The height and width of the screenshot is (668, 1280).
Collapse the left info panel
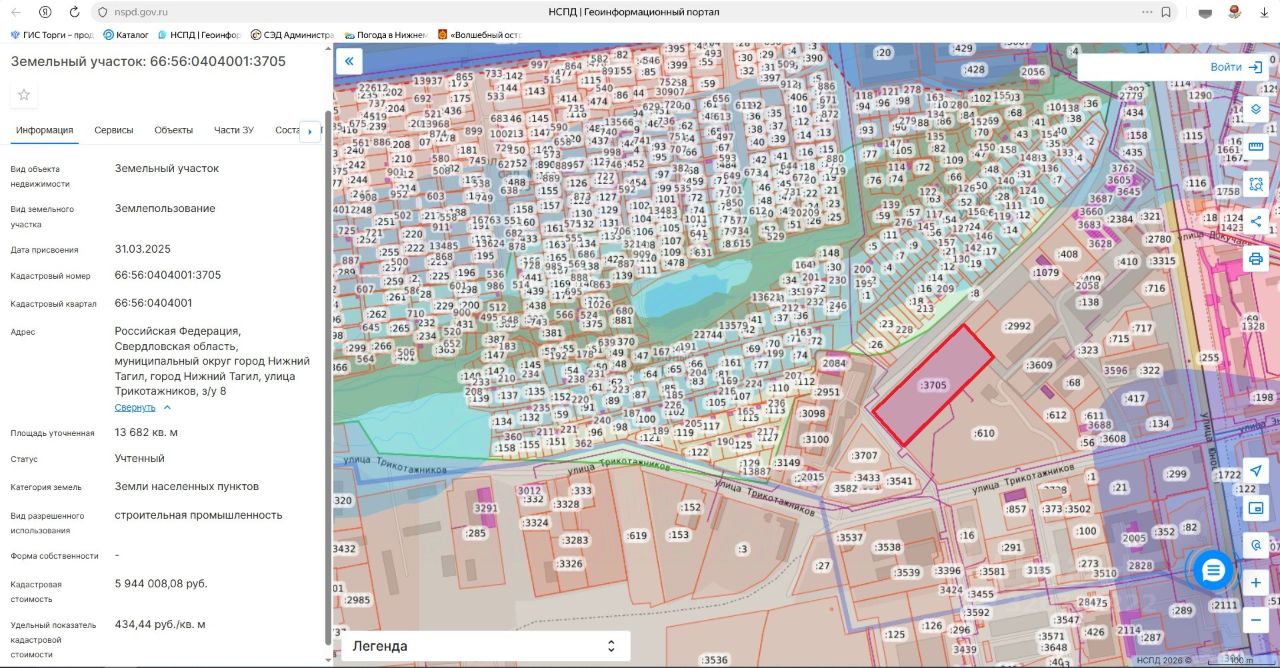(349, 61)
